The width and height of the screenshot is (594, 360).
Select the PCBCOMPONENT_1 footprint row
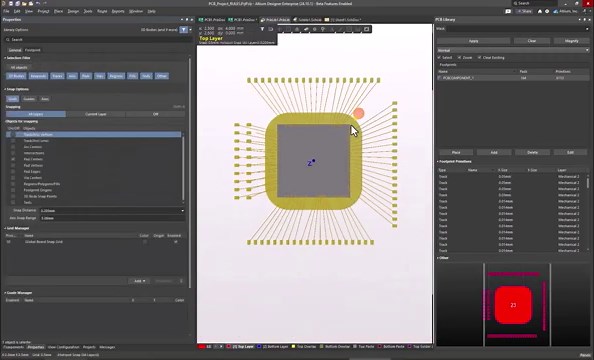[513, 78]
